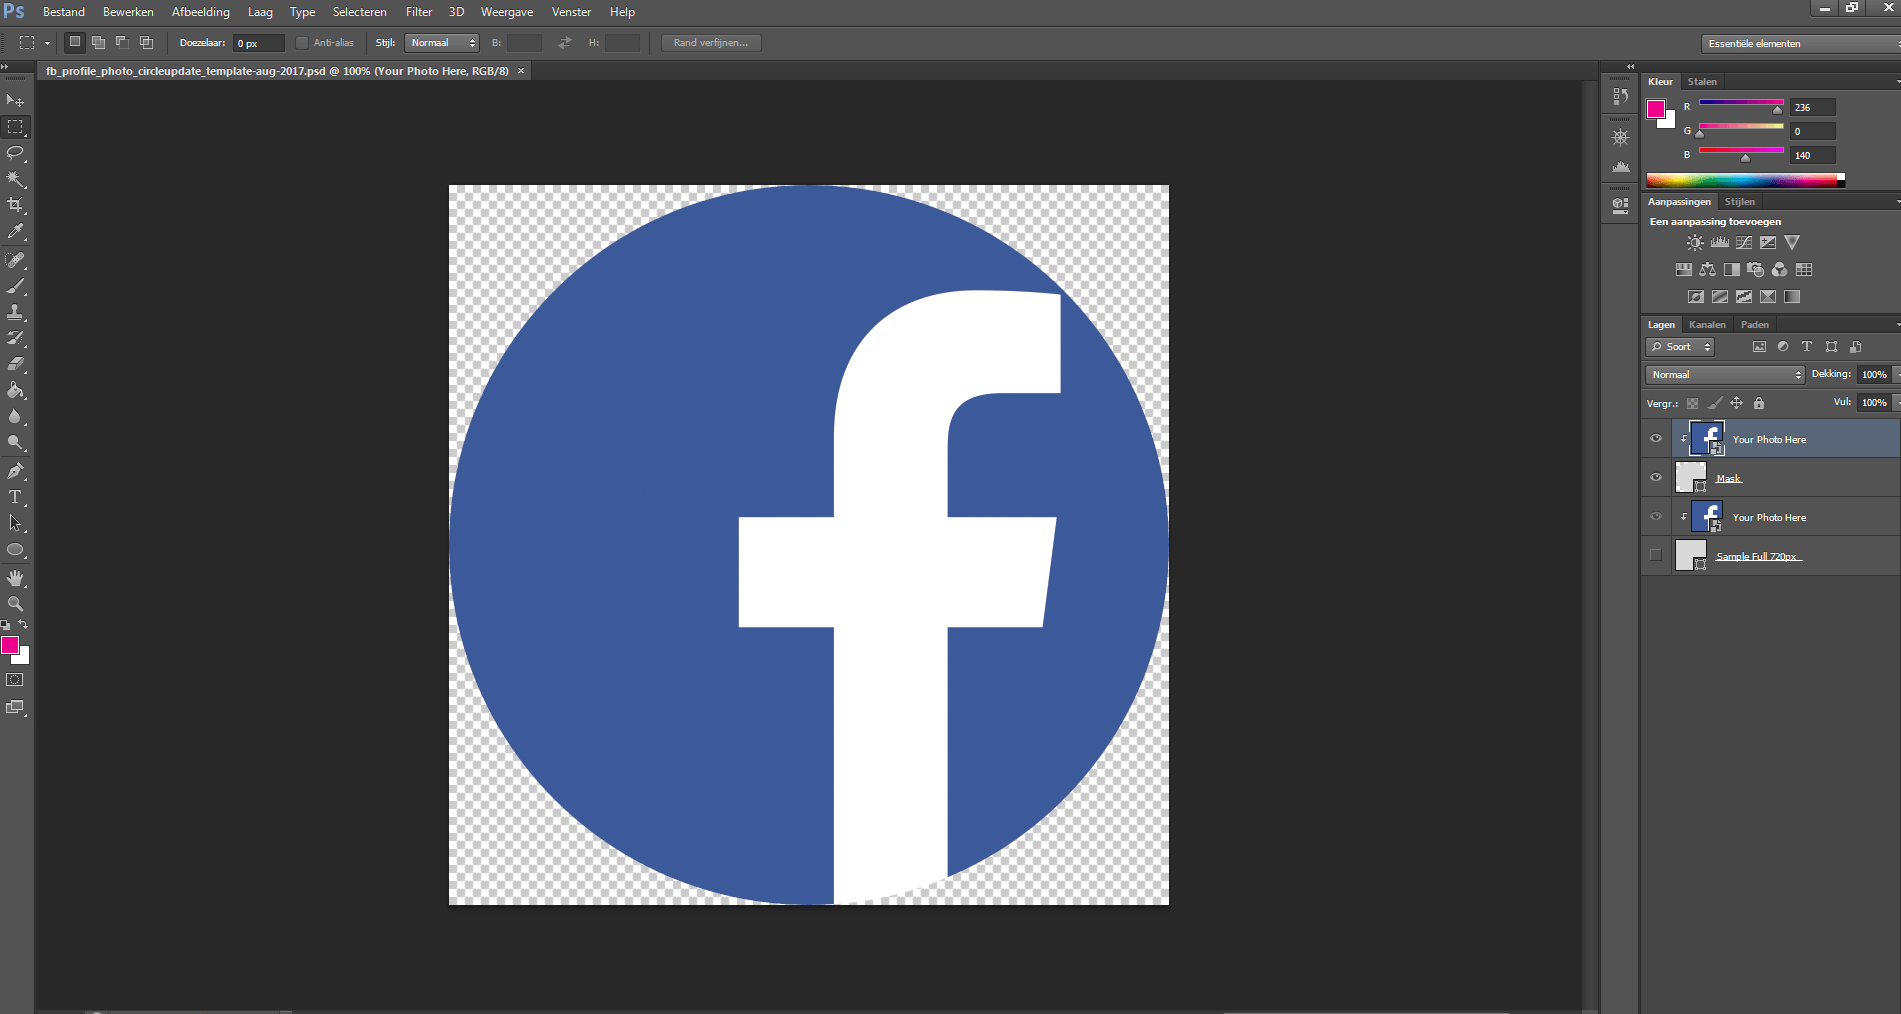The height and width of the screenshot is (1014, 1901).
Task: Enable Subtract from Selection mode
Action: click(122, 42)
